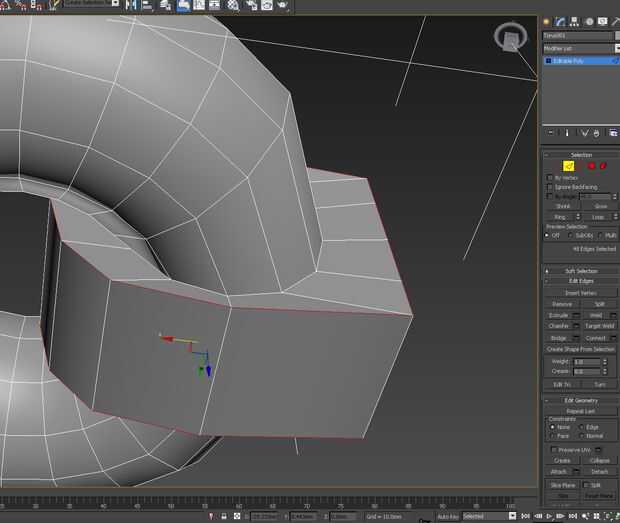Open the Hierarchy command panel tab
Viewport: 620px width, 523px height.
573,21
